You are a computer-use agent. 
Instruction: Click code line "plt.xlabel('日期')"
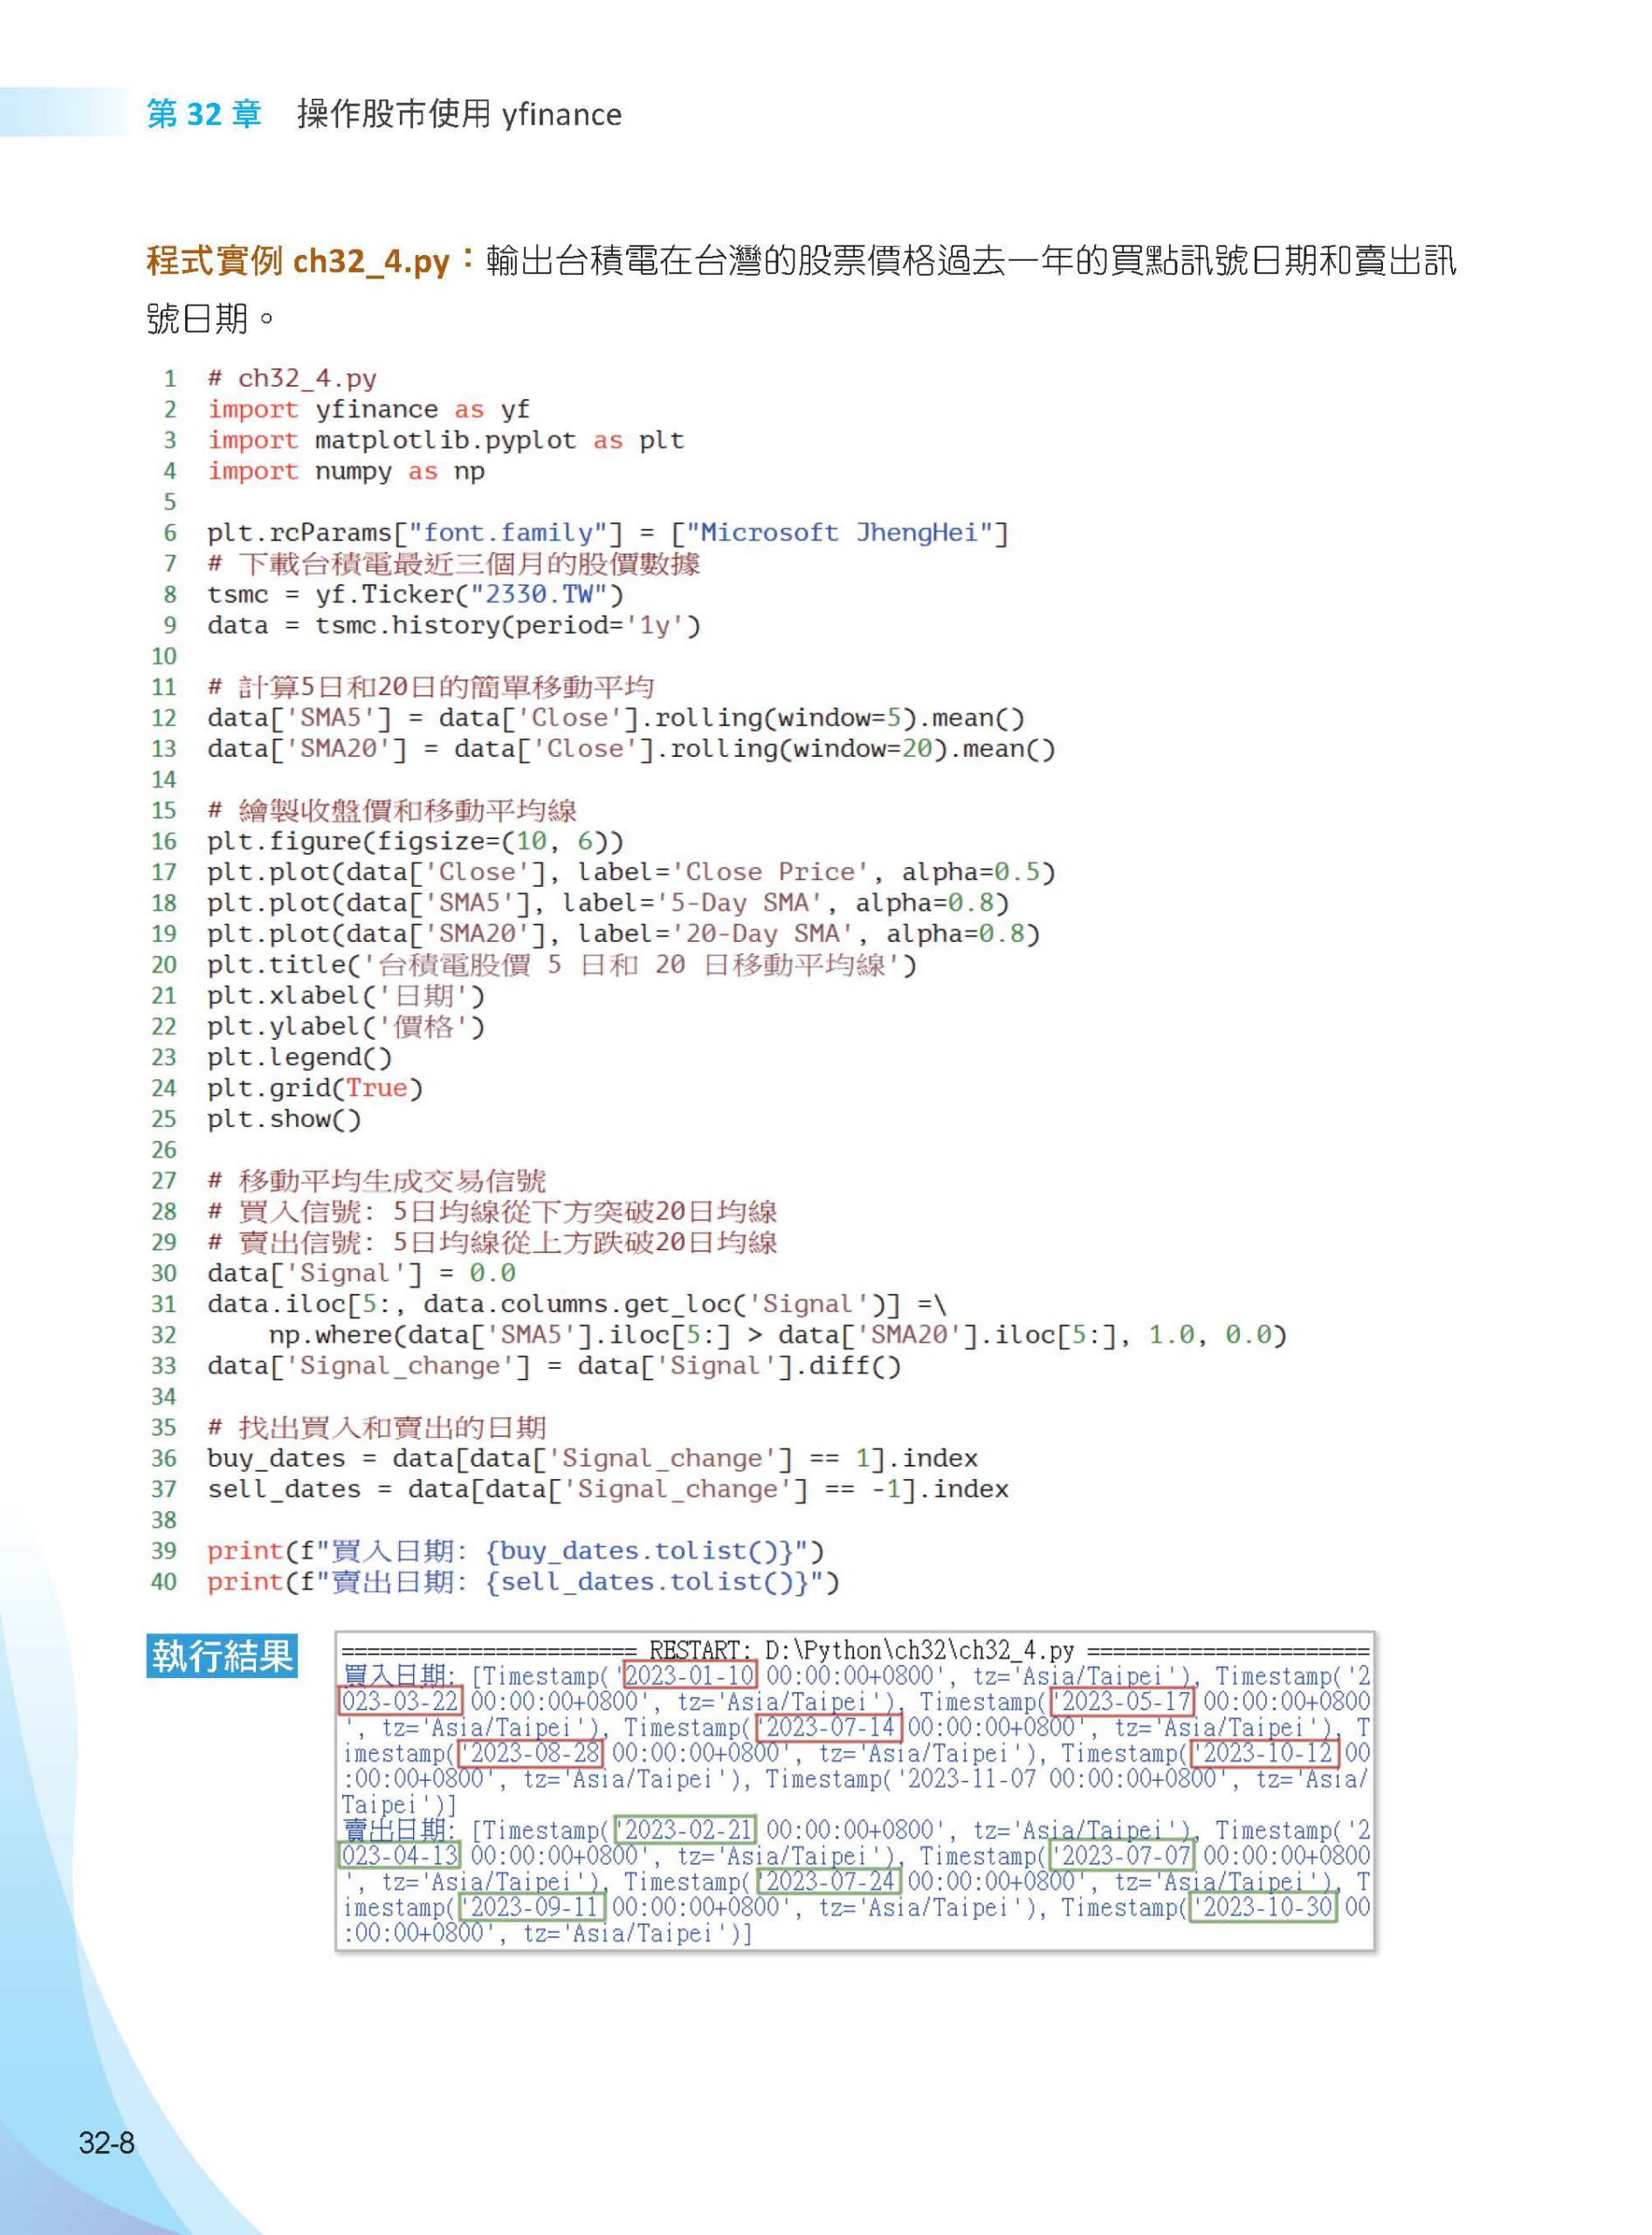point(346,996)
